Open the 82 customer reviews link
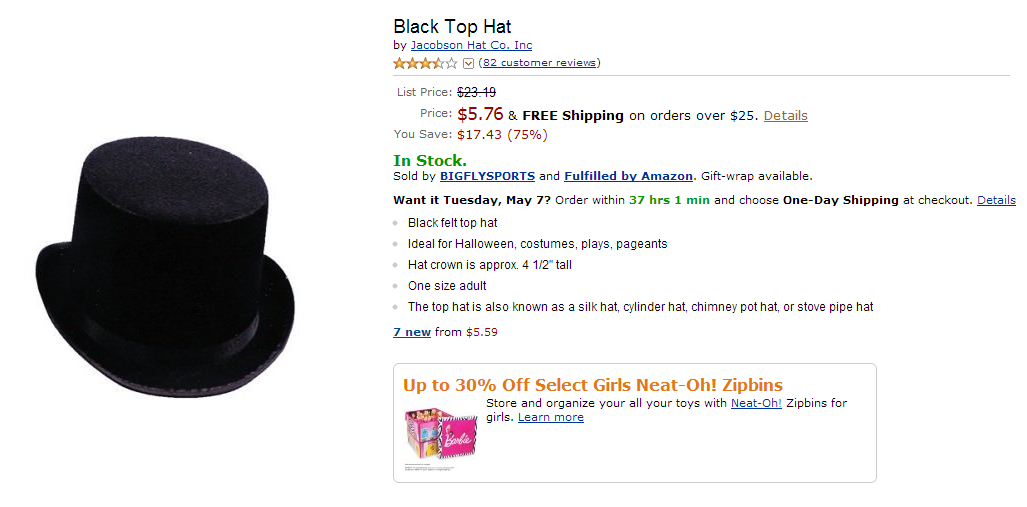 pos(539,63)
